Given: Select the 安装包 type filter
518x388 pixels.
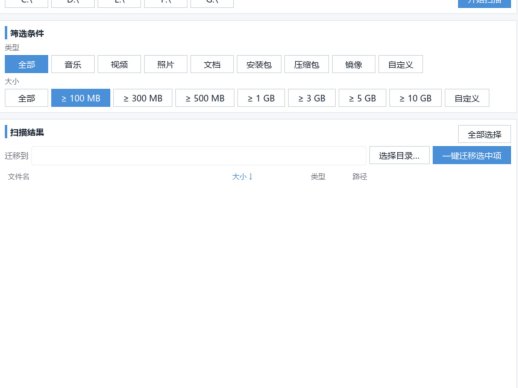Looking at the screenshot, I should coord(259,64).
